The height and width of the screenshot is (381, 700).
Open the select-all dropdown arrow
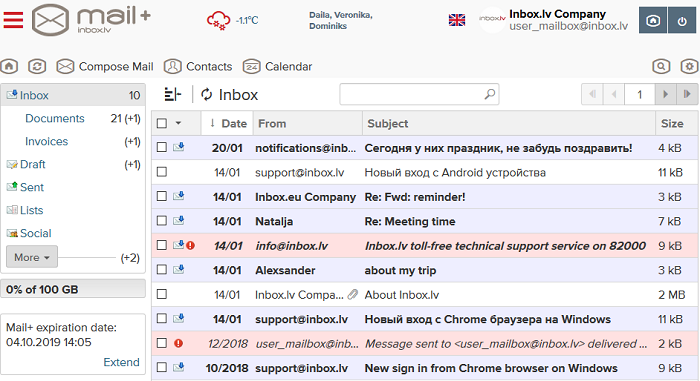tap(178, 123)
